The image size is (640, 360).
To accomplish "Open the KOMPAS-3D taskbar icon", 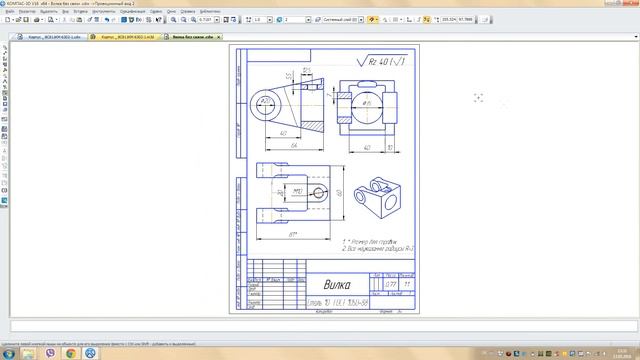I will [90, 353].
